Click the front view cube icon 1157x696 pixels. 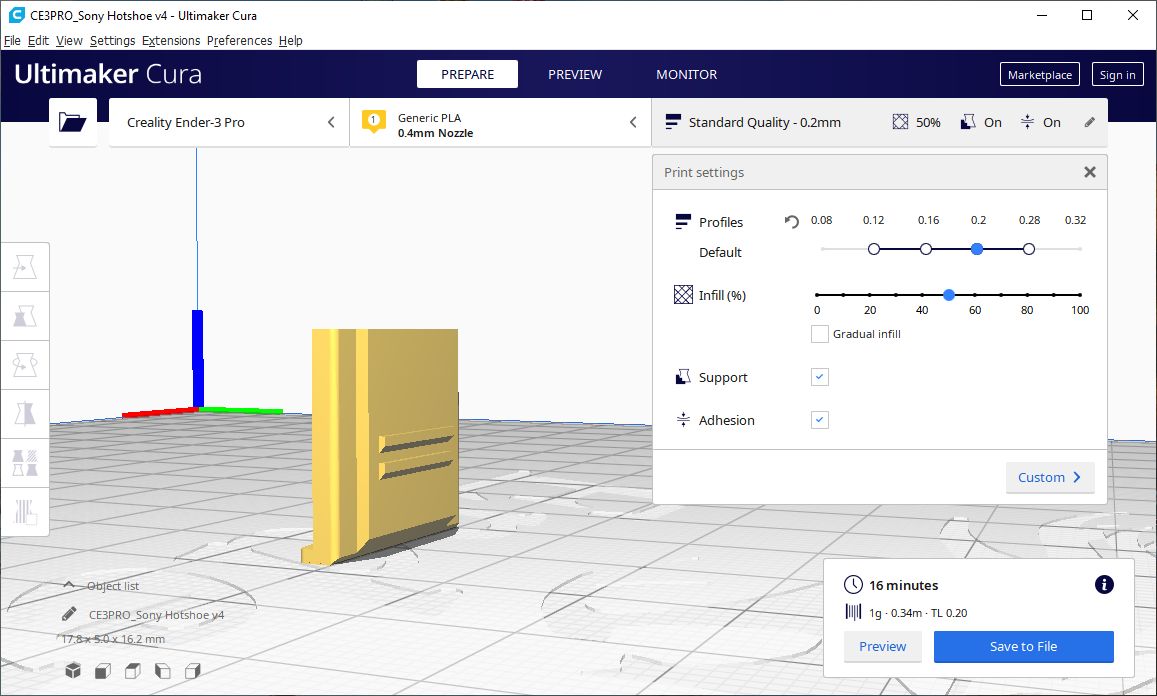coord(103,670)
